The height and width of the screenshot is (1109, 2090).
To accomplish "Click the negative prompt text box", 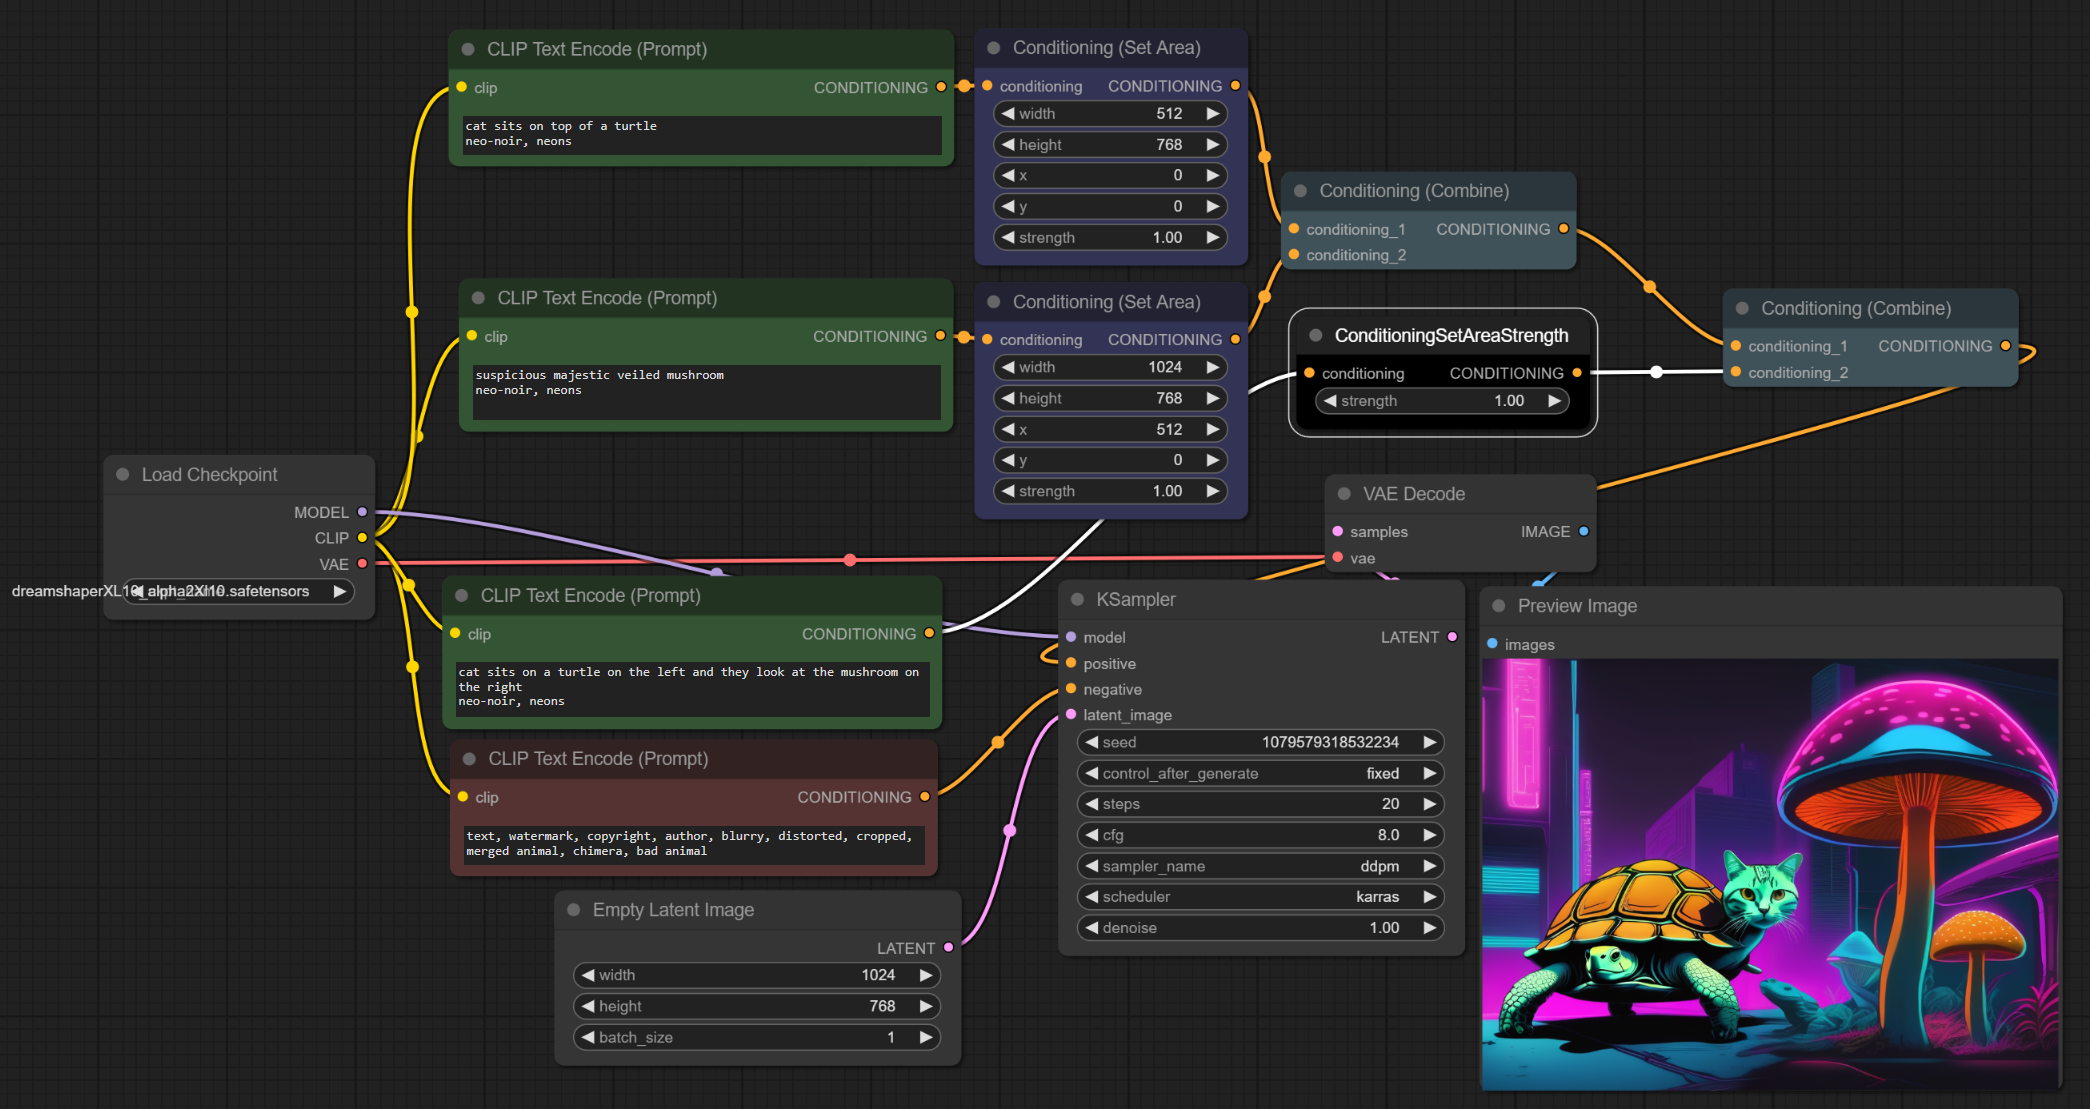I will click(x=692, y=844).
